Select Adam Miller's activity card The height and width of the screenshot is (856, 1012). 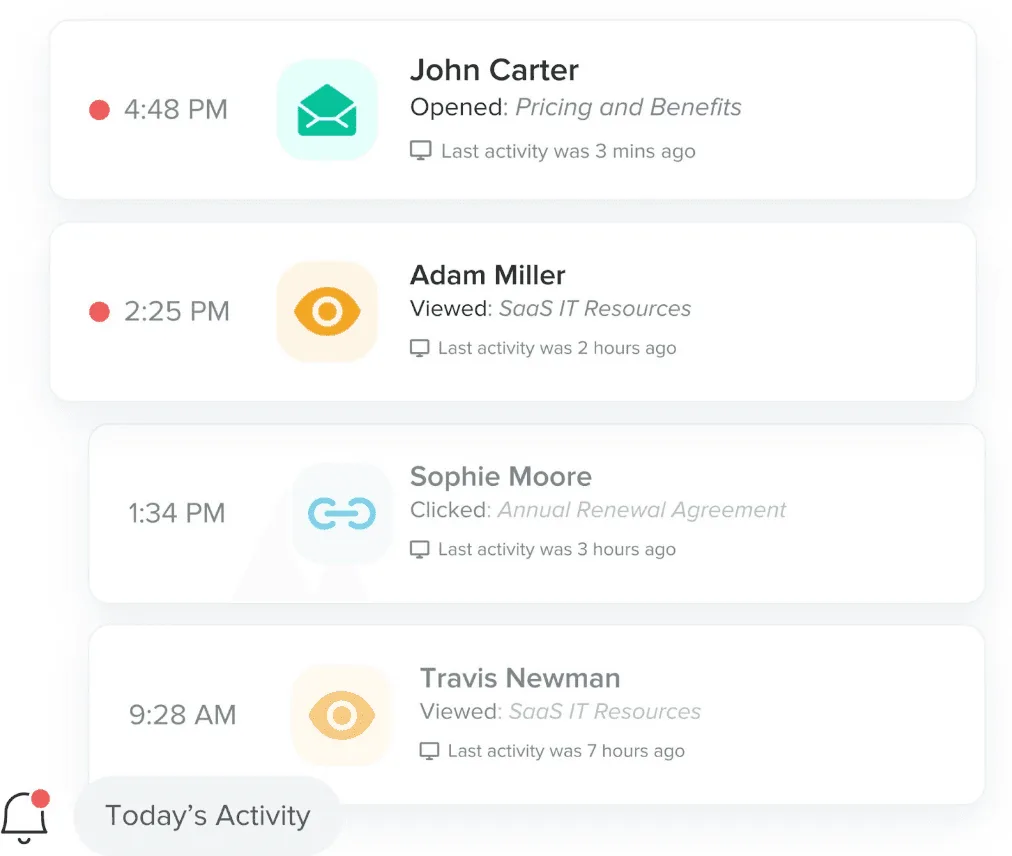click(x=512, y=311)
